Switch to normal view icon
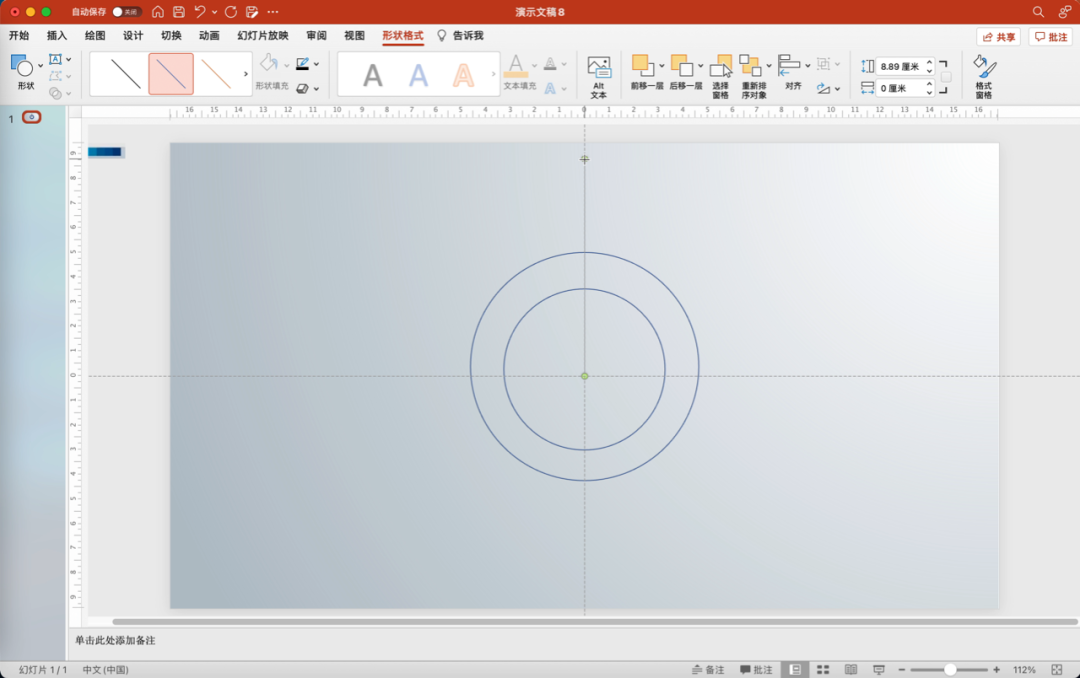 tap(795, 670)
